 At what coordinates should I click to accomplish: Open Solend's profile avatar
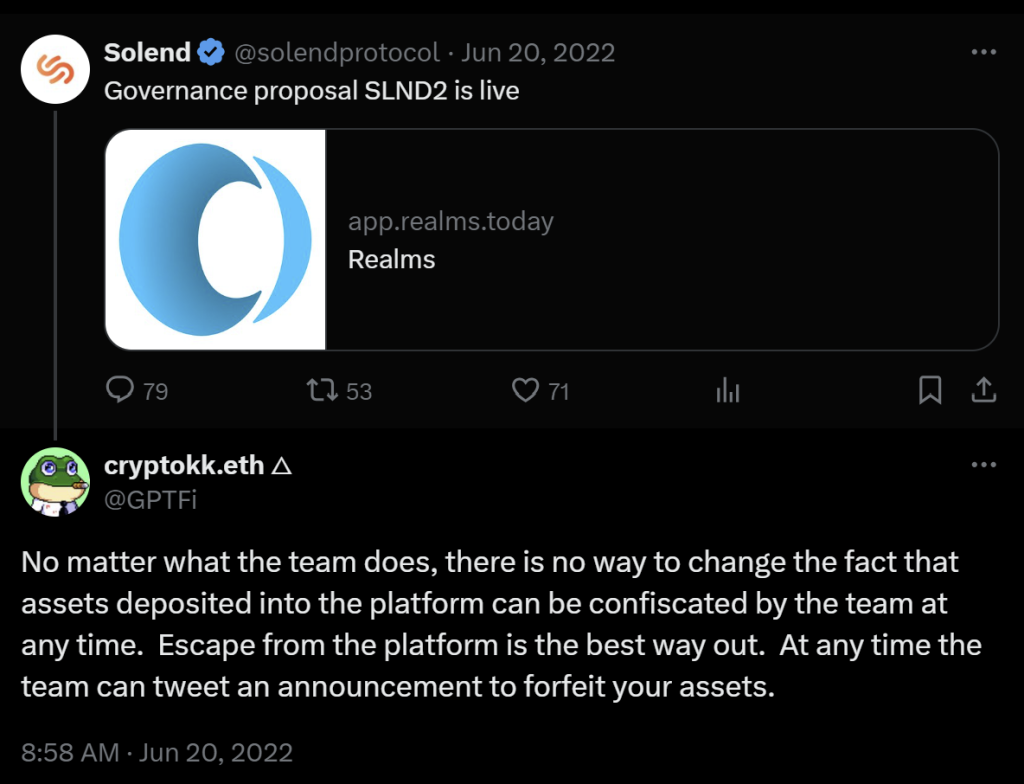57,69
